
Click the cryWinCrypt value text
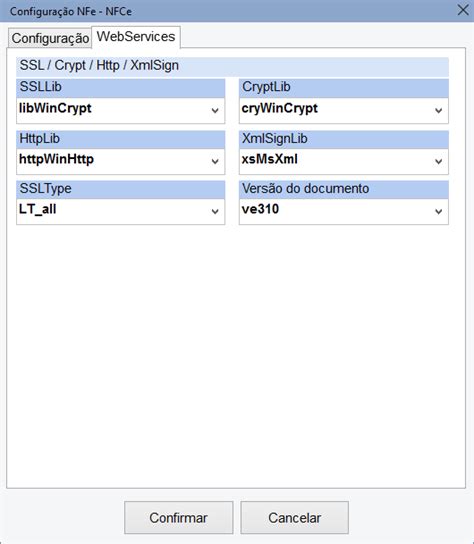click(280, 109)
